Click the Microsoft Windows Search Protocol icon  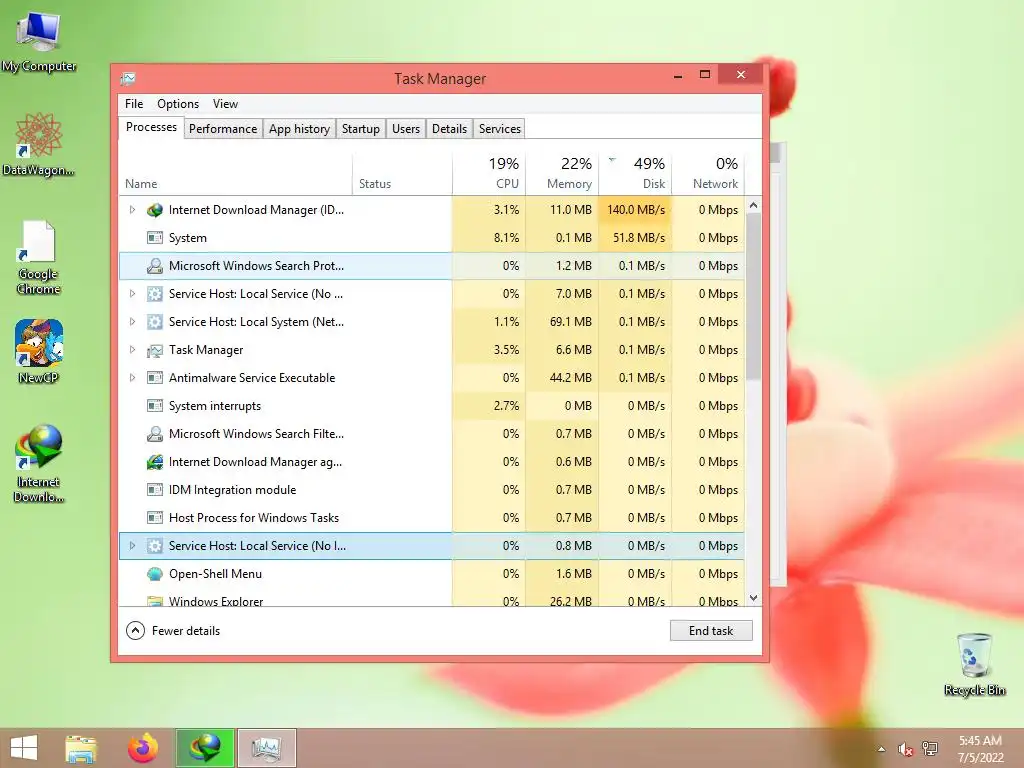click(155, 266)
